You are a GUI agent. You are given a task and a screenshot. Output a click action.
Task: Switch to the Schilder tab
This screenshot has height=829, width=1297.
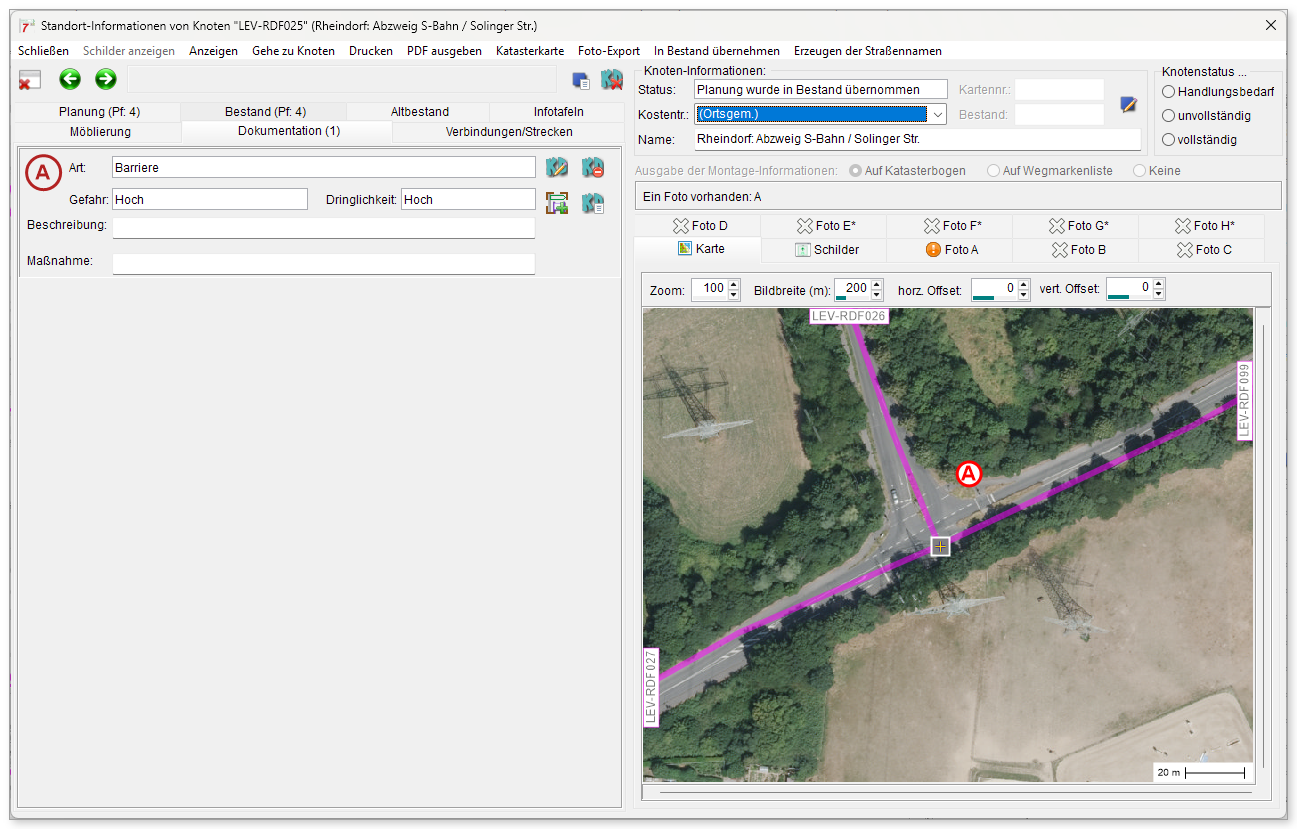(x=824, y=250)
